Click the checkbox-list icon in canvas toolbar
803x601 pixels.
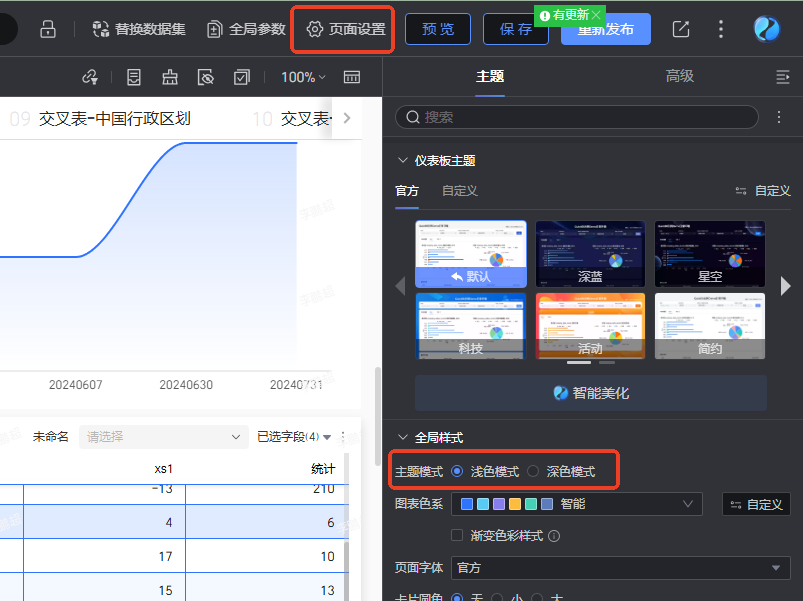coord(241,77)
